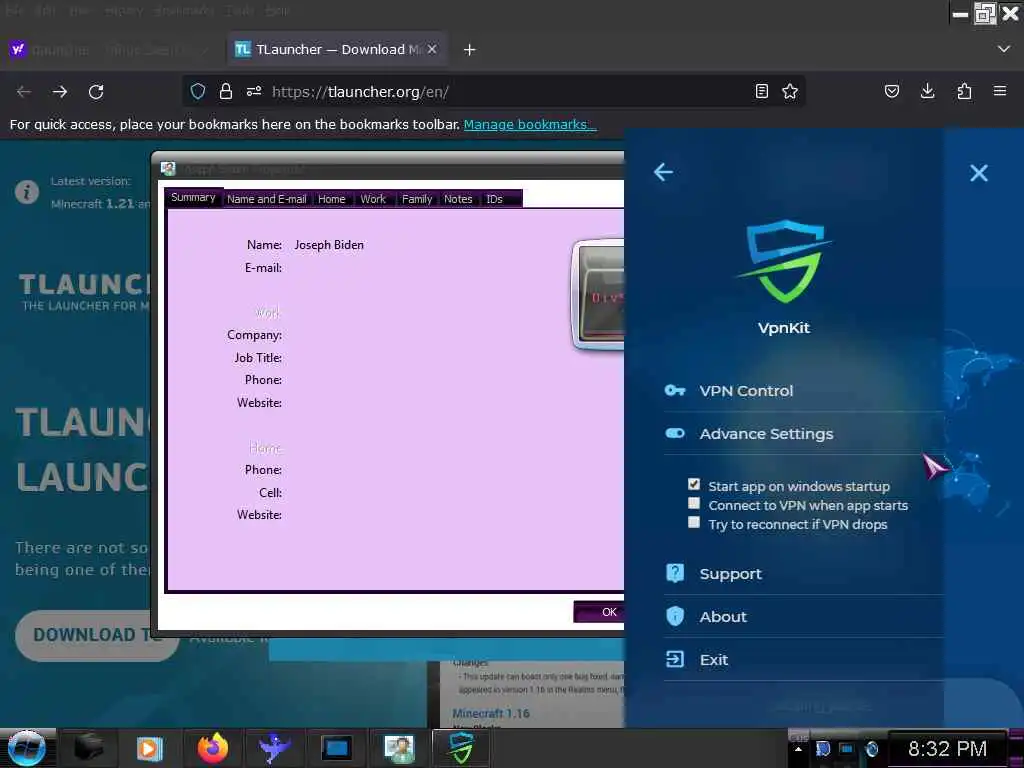Enable Connect to VPN when app starts
1024x768 pixels.
coord(694,504)
